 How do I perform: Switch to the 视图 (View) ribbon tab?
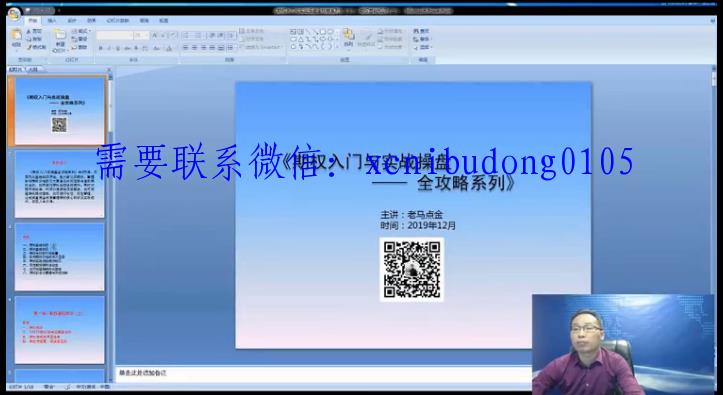click(164, 21)
